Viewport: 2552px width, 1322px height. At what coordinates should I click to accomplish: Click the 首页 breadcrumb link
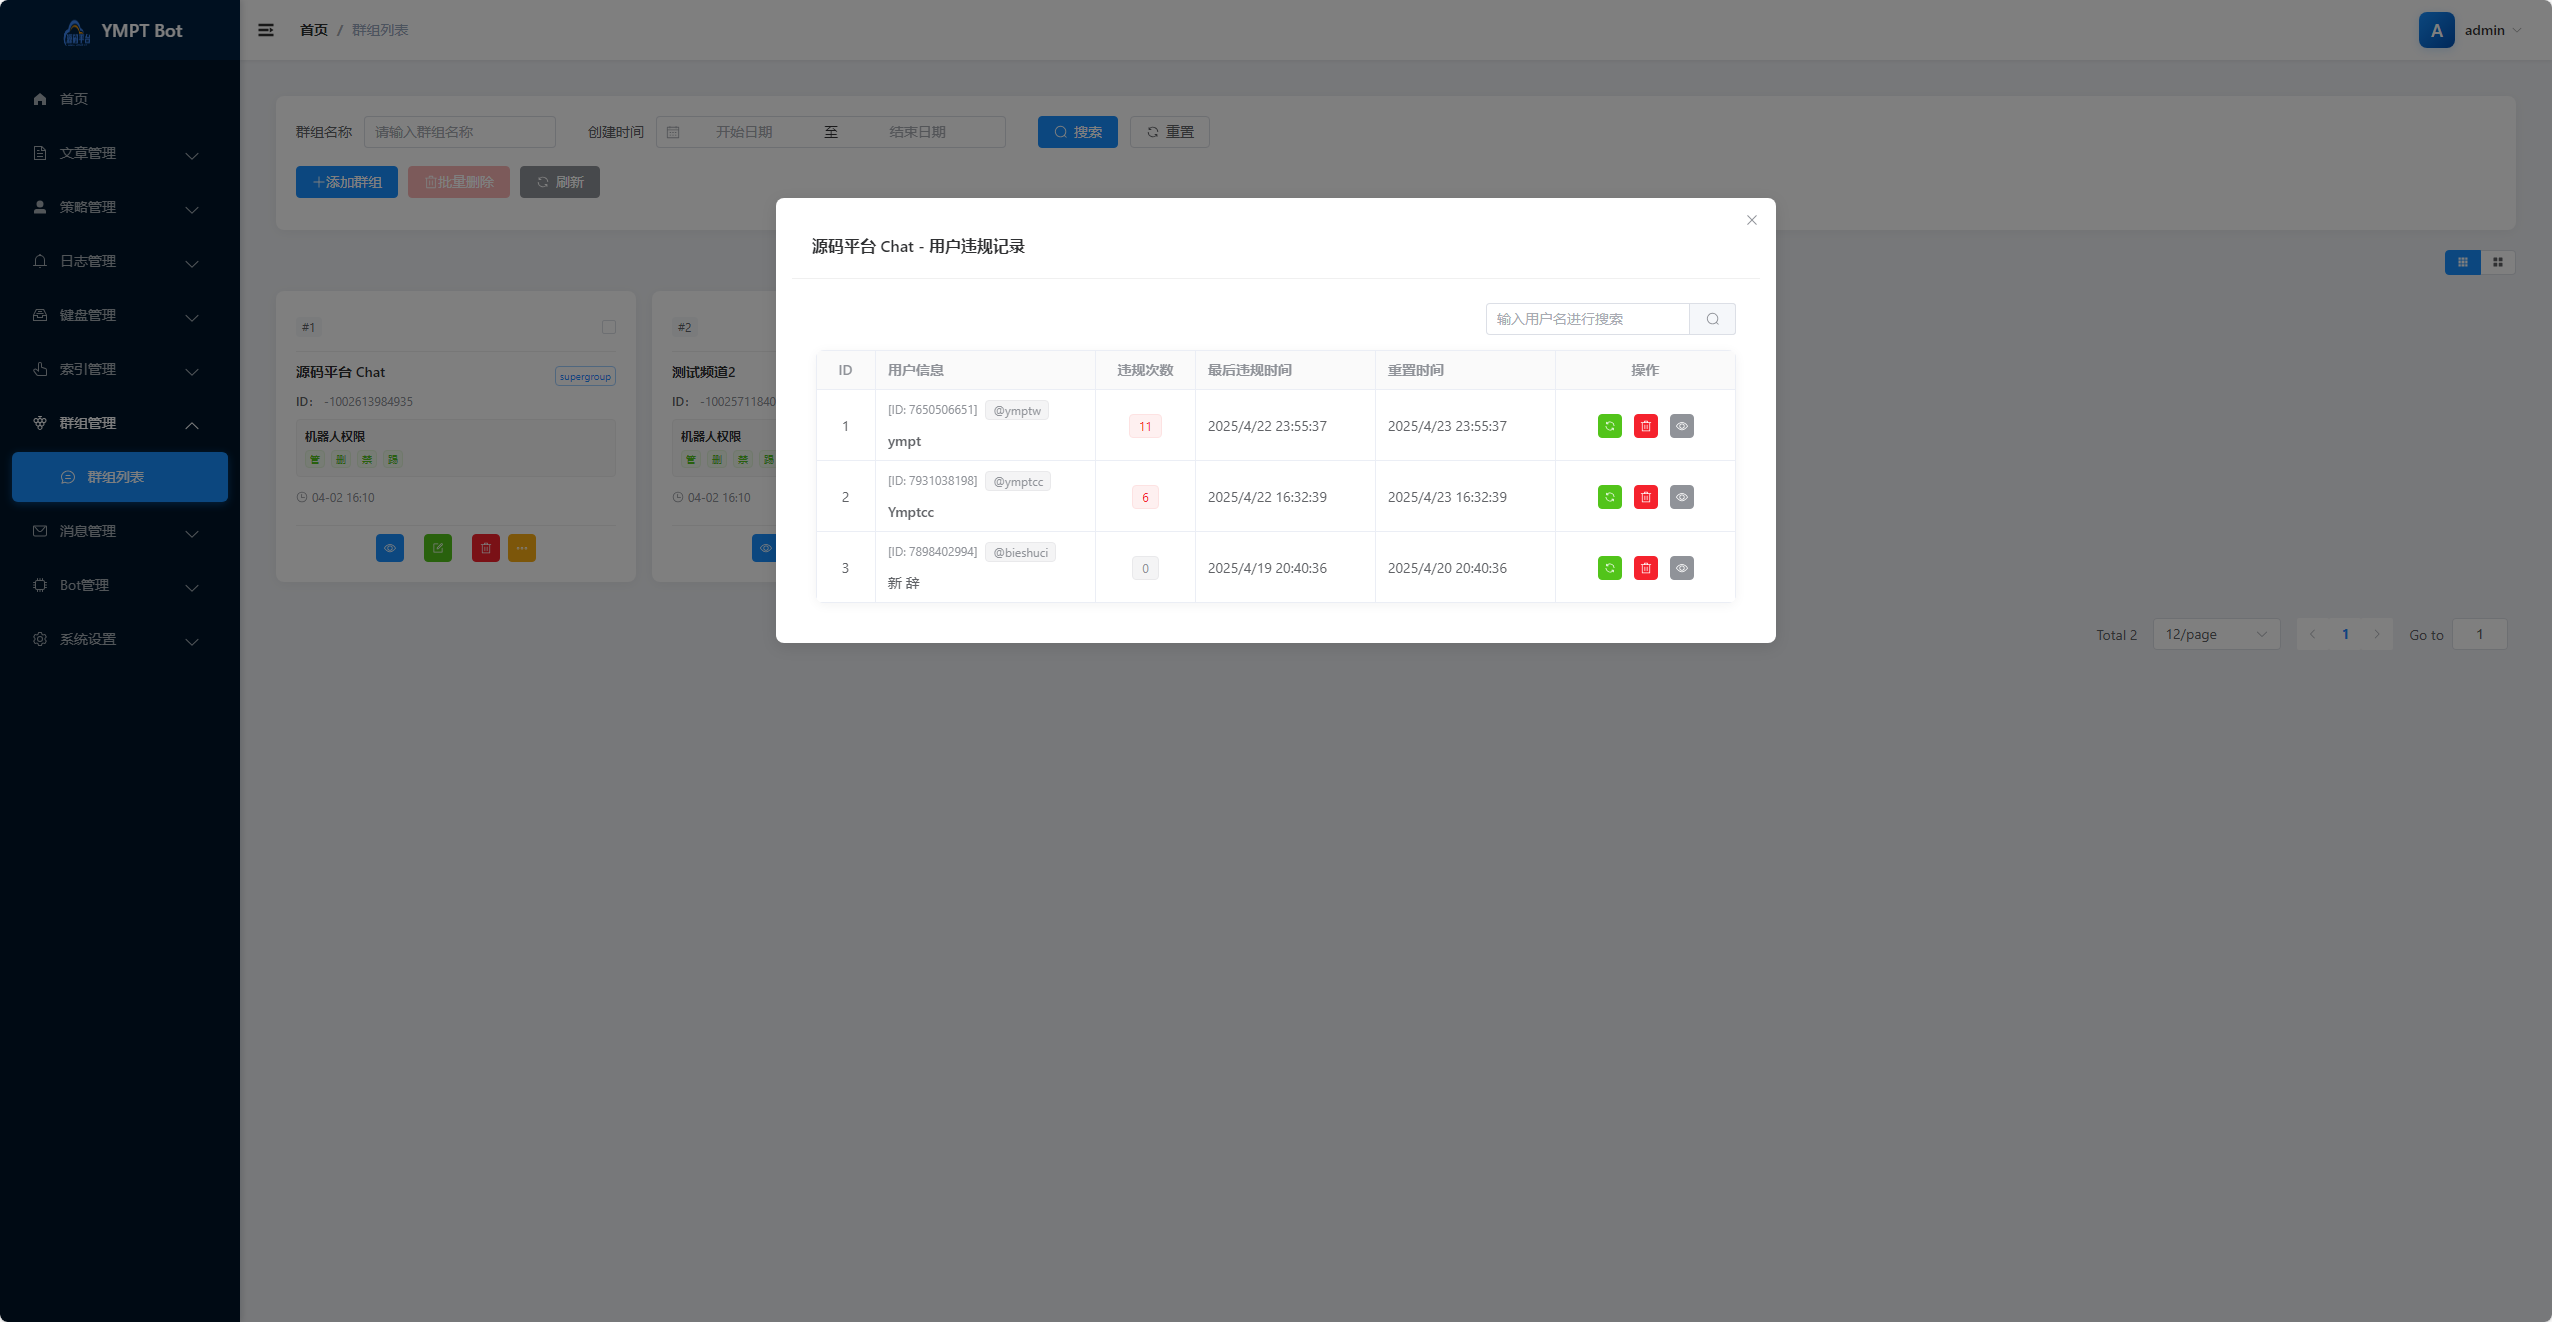point(313,30)
